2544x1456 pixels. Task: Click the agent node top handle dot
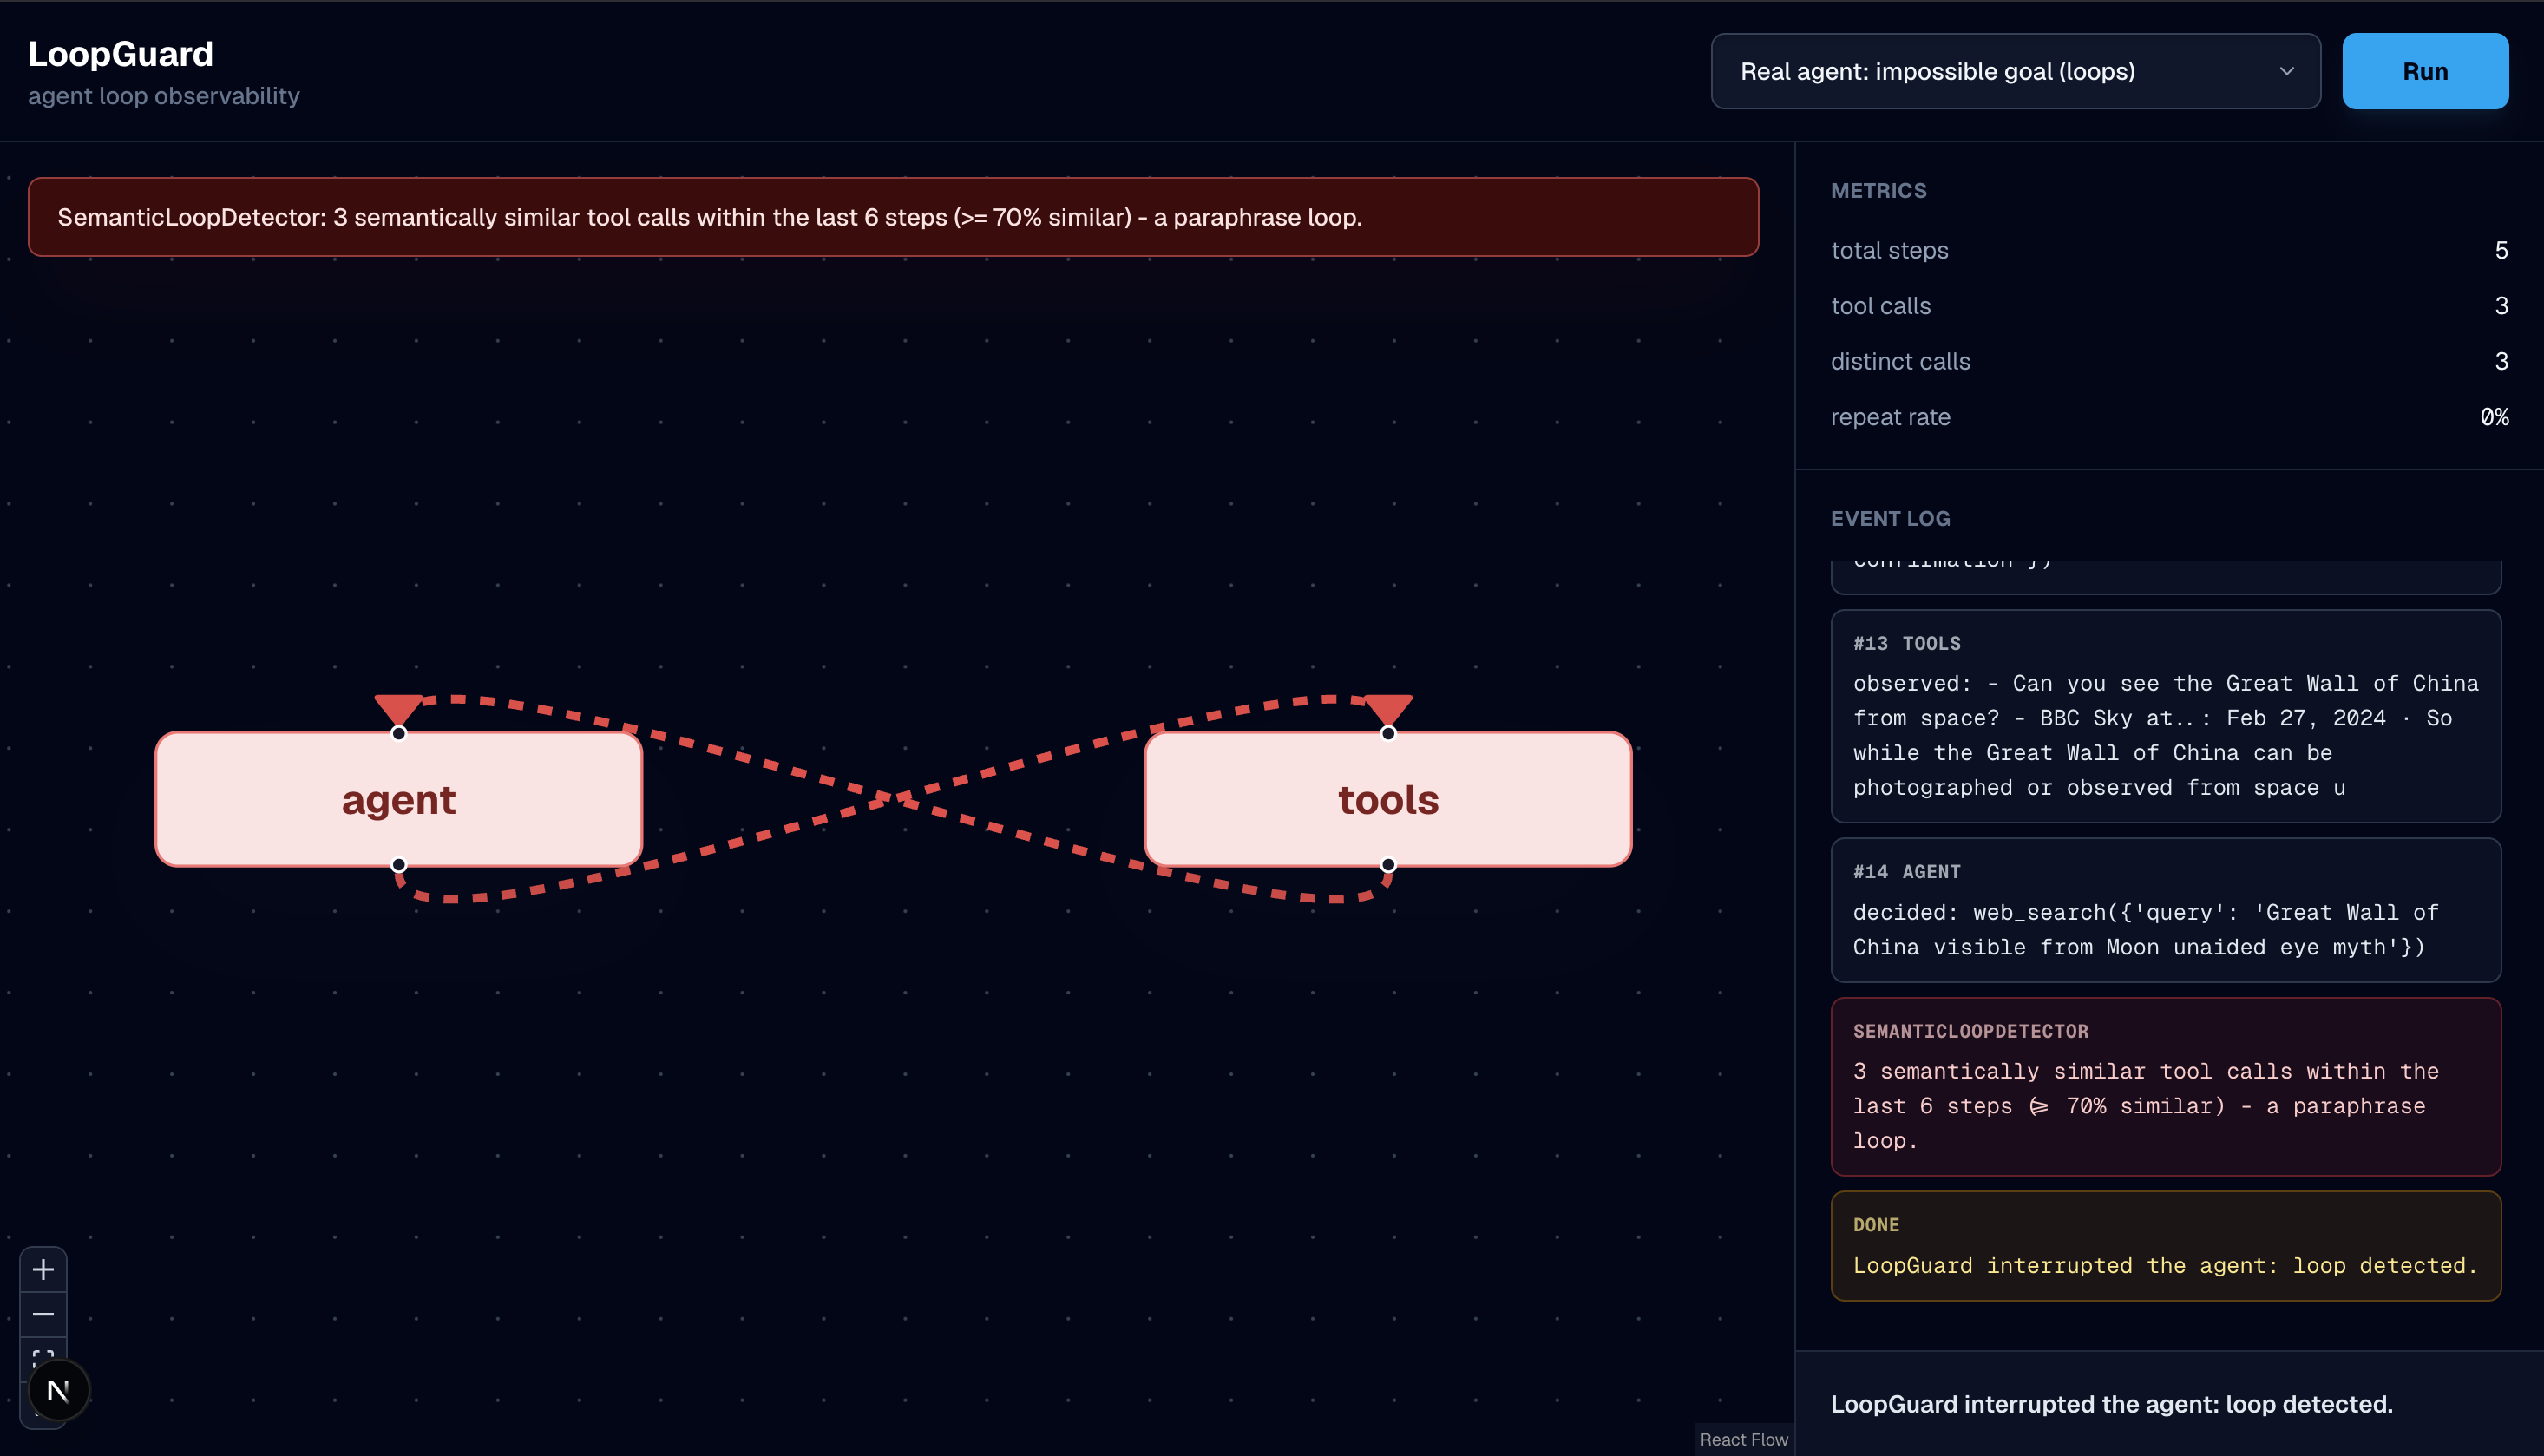[398, 733]
